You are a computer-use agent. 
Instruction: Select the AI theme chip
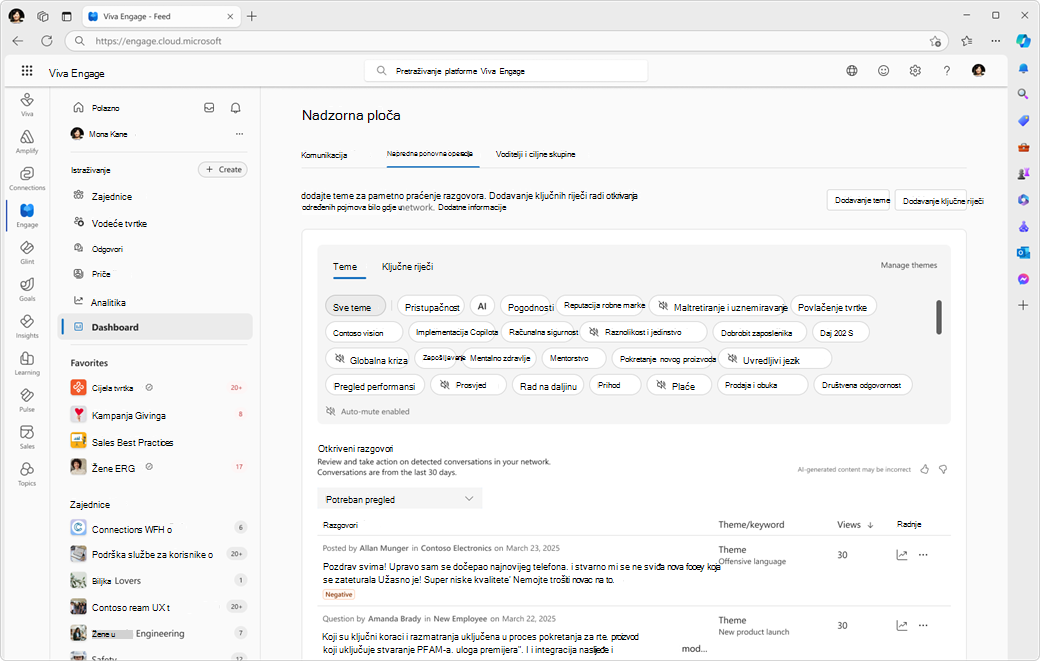point(482,306)
